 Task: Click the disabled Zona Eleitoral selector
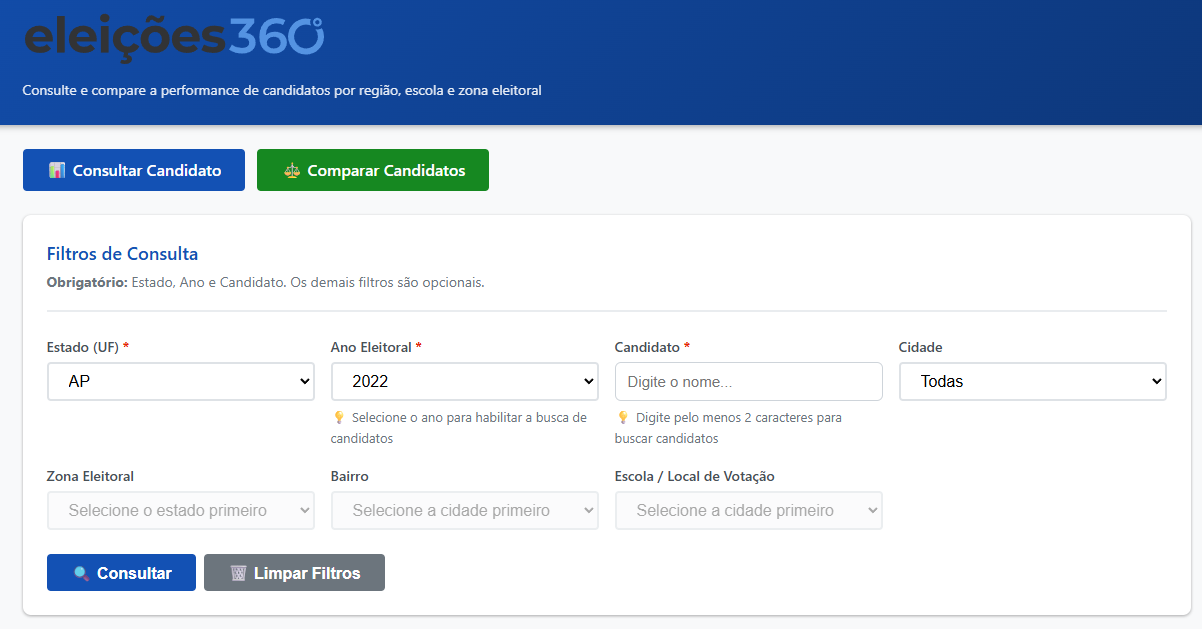click(x=180, y=510)
